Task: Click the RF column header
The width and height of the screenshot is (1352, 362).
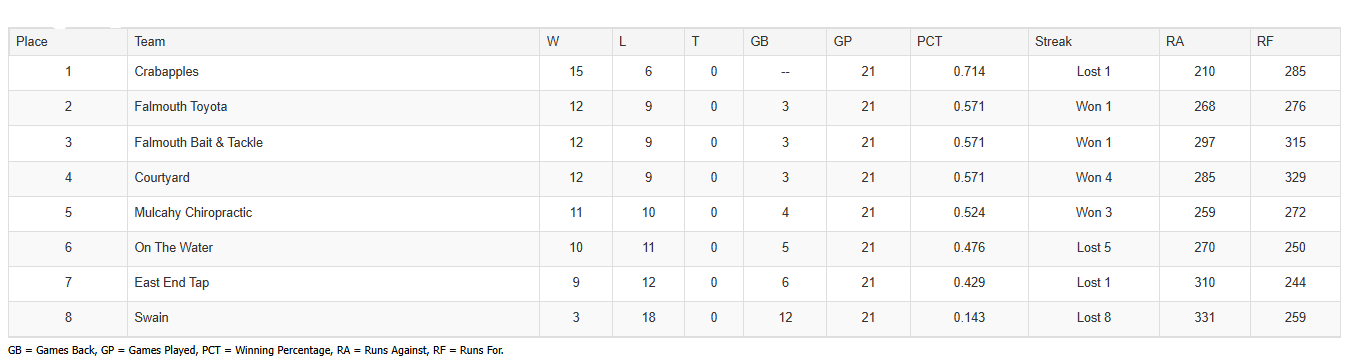Action: coord(1266,42)
